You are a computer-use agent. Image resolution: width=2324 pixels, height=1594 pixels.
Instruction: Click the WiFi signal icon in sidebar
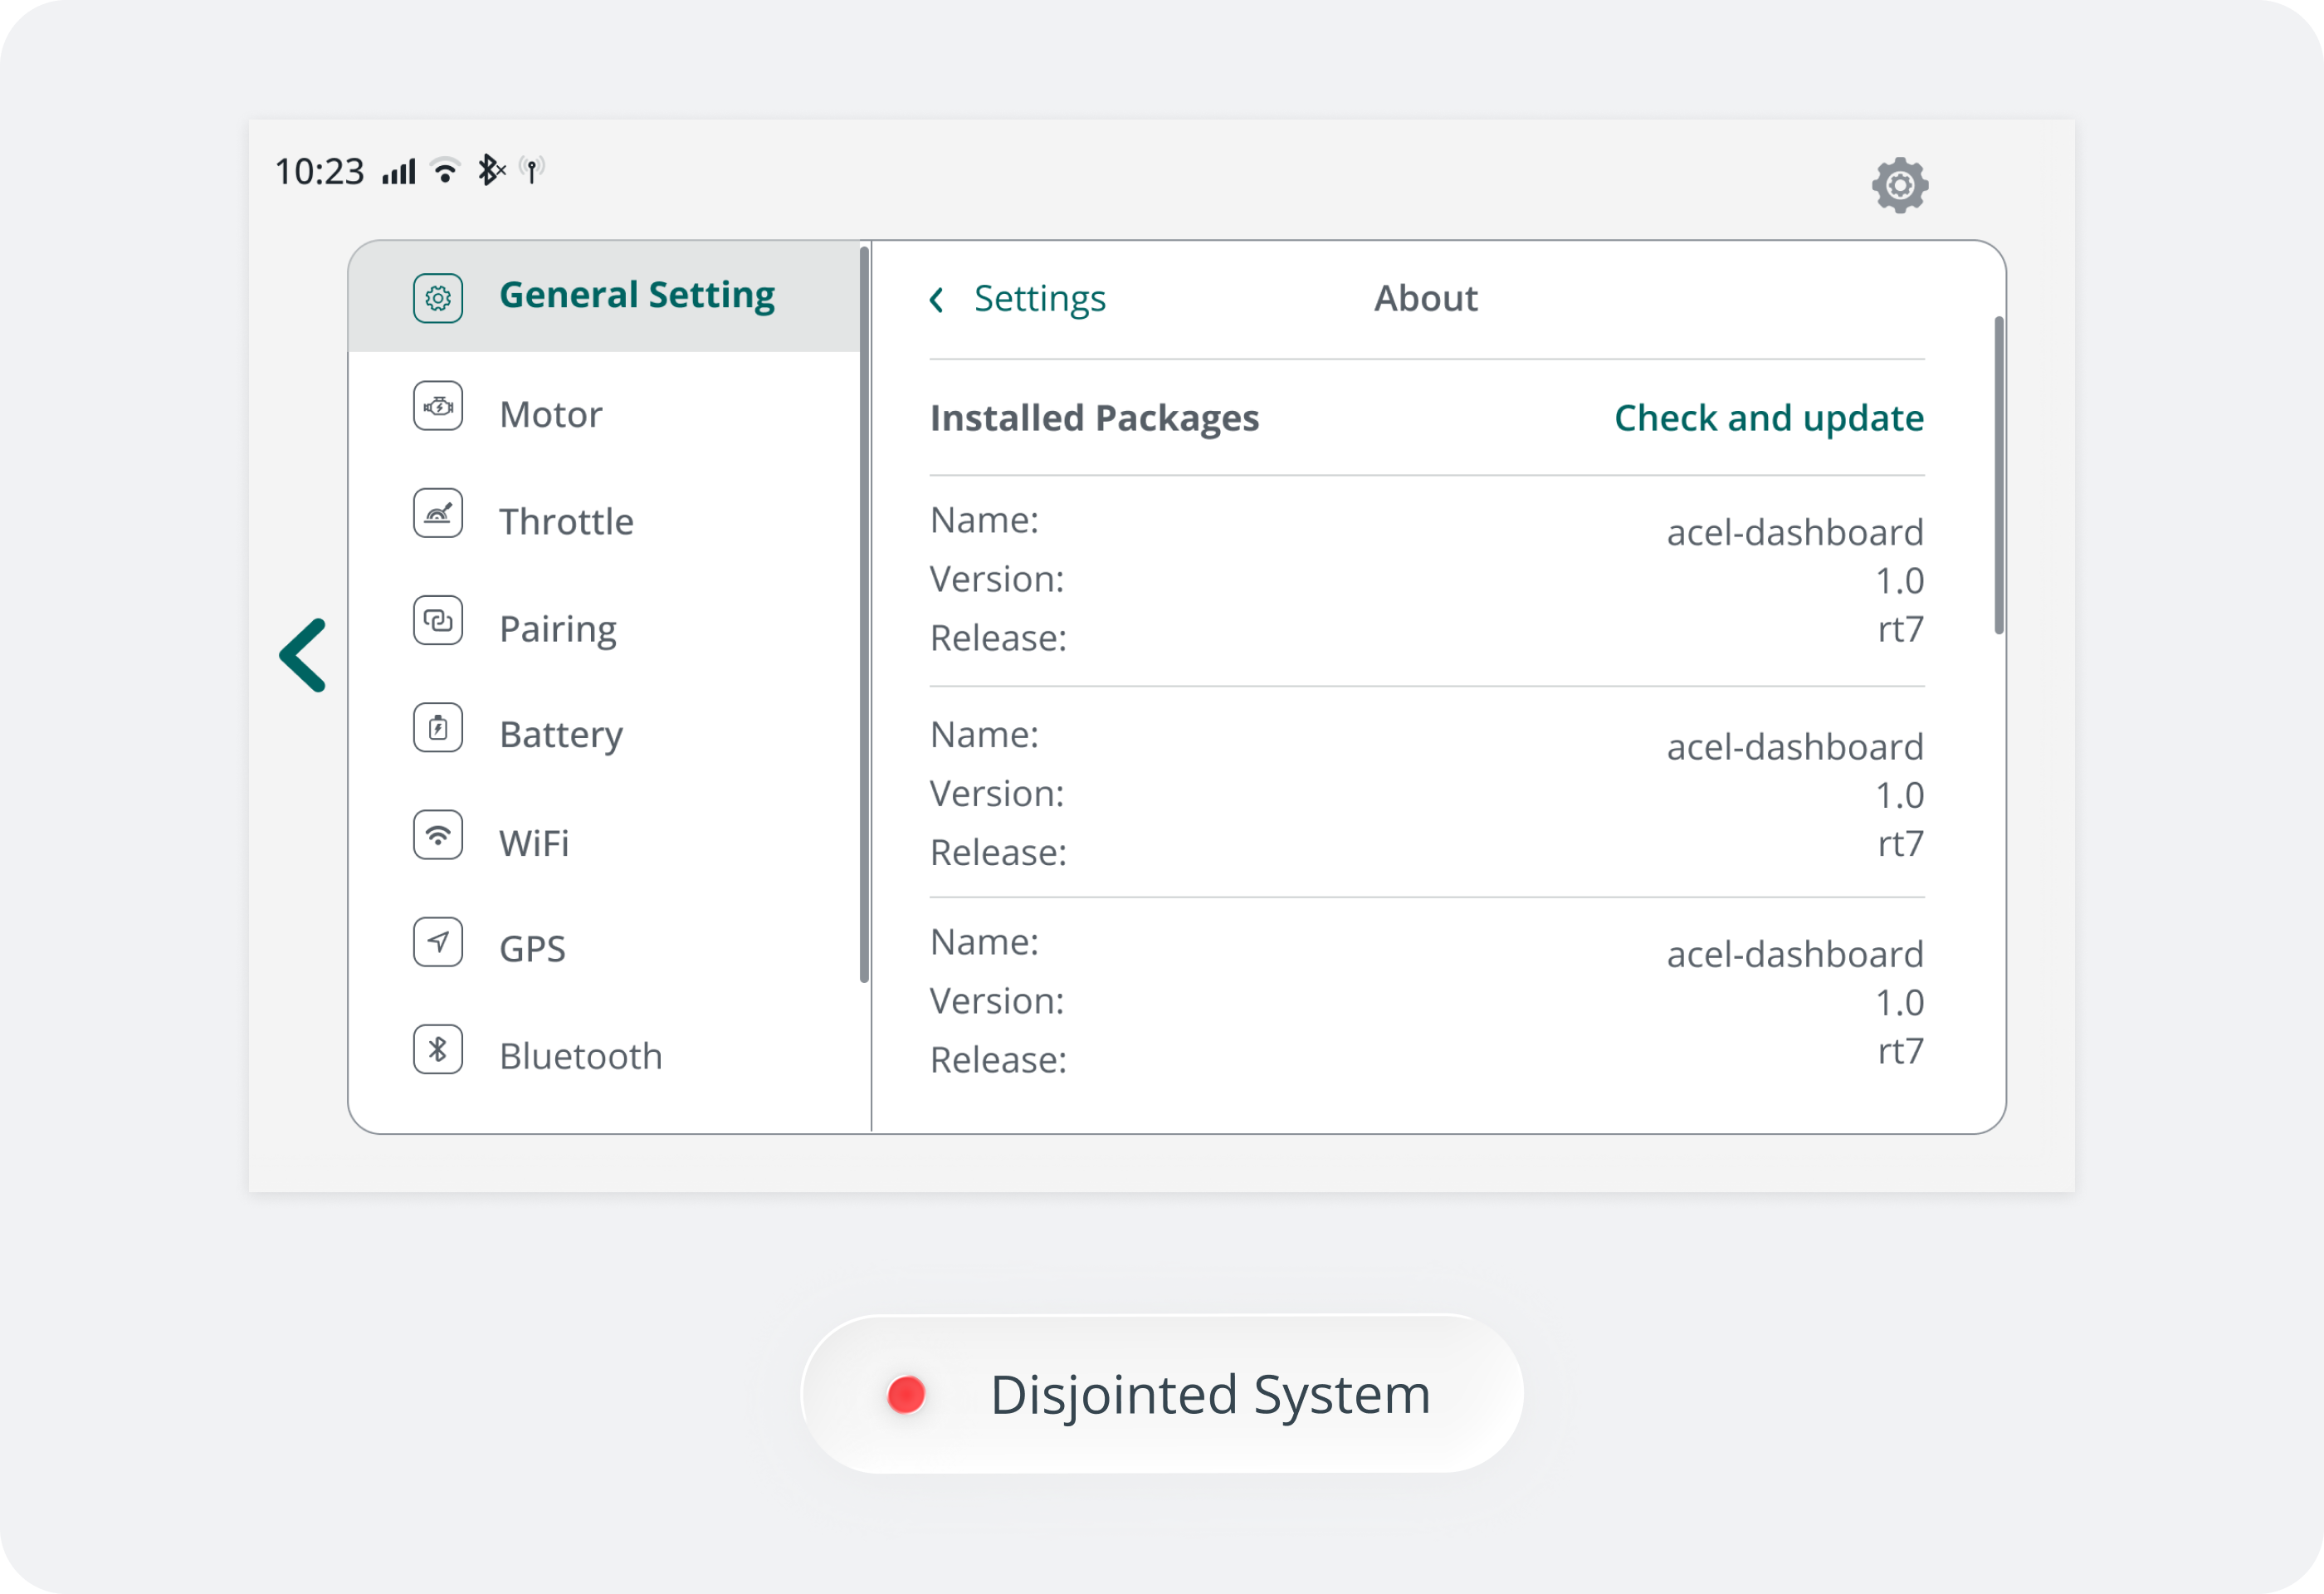(438, 835)
